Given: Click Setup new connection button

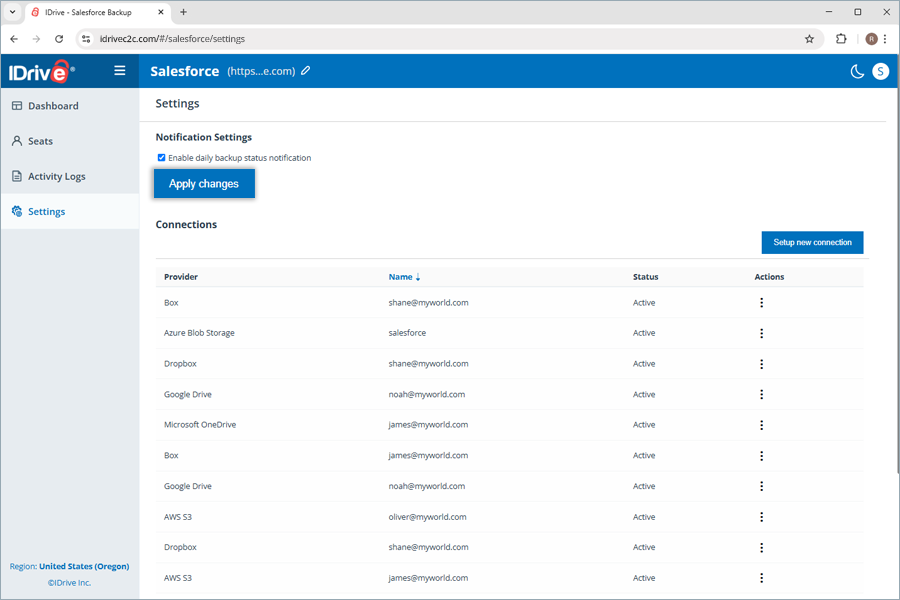Looking at the screenshot, I should pos(812,242).
